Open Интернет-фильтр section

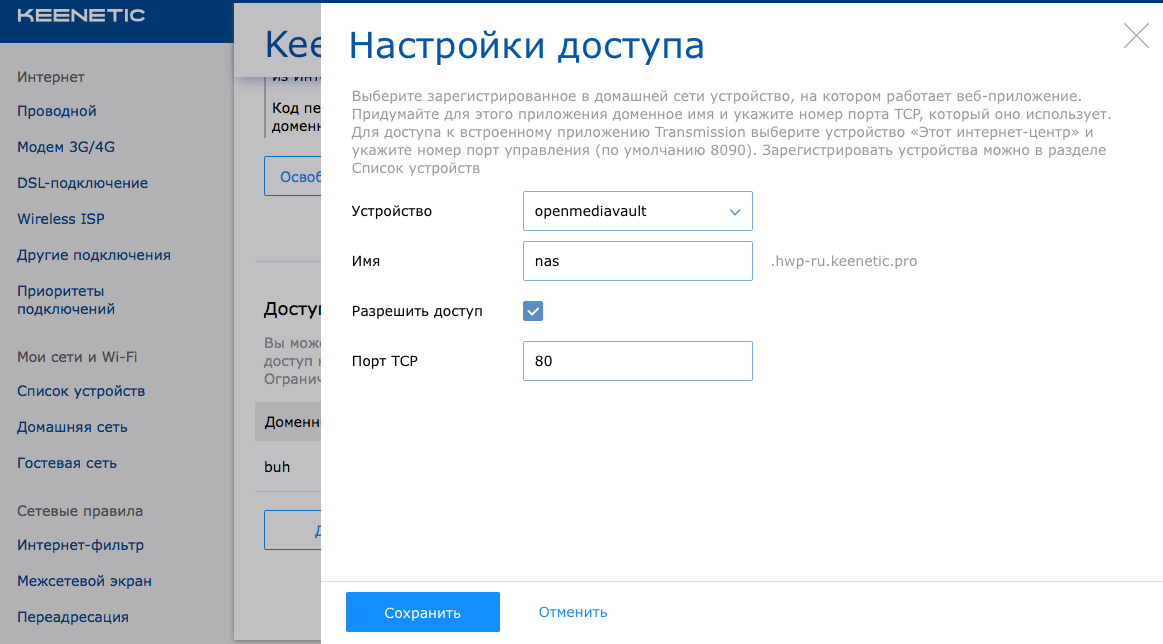80,545
